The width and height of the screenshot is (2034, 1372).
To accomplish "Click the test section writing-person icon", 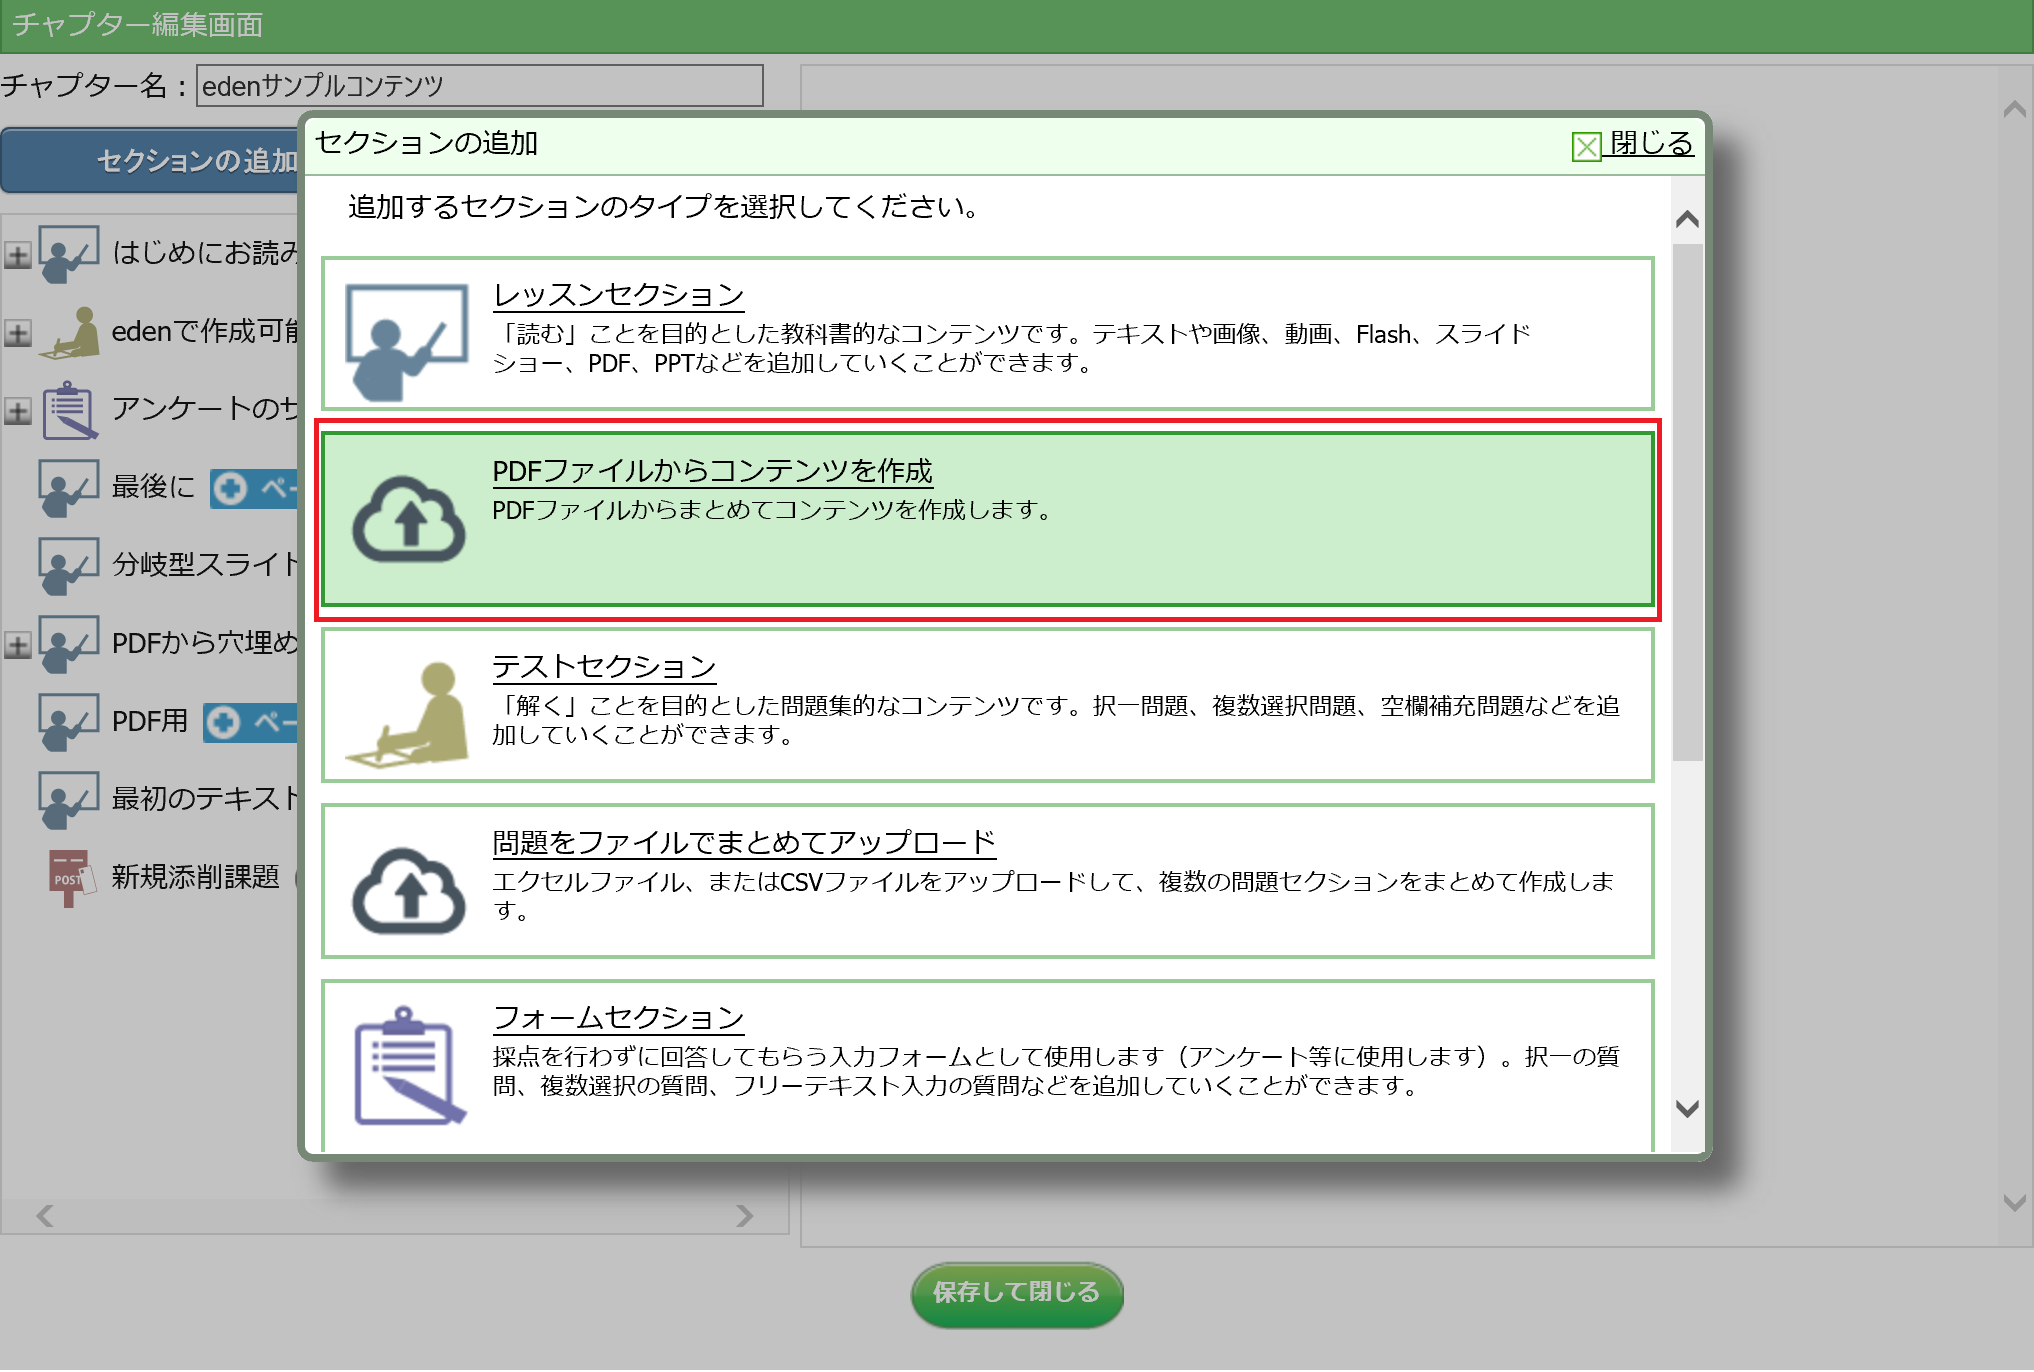I will pyautogui.click(x=409, y=713).
